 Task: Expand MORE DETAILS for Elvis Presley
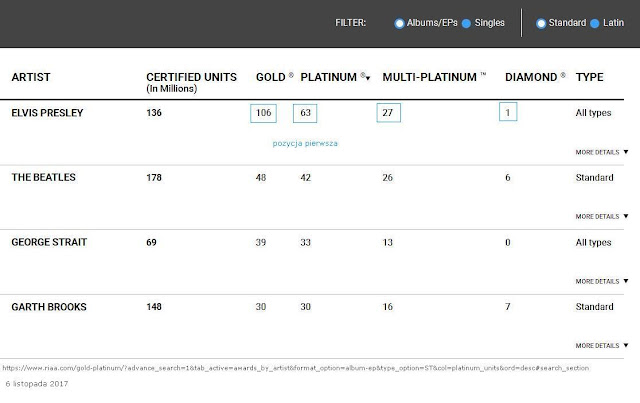tap(602, 152)
